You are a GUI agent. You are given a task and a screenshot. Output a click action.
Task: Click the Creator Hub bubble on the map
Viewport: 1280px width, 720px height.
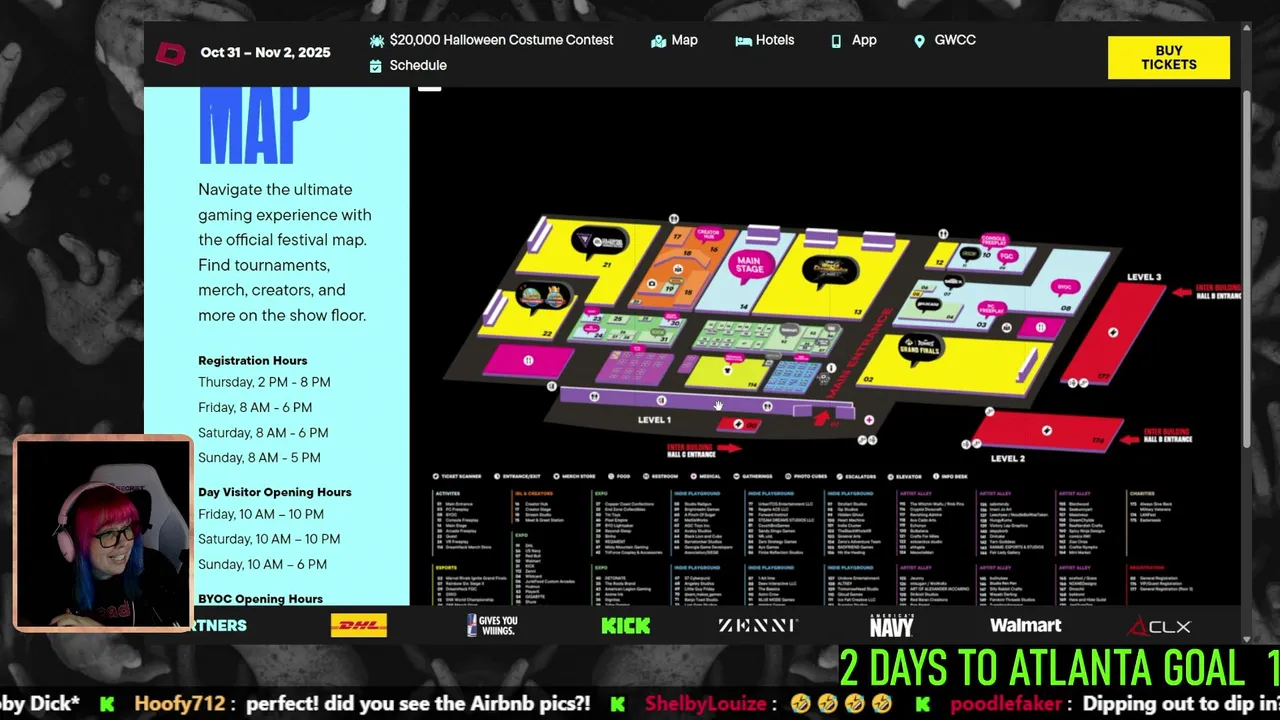coord(708,235)
